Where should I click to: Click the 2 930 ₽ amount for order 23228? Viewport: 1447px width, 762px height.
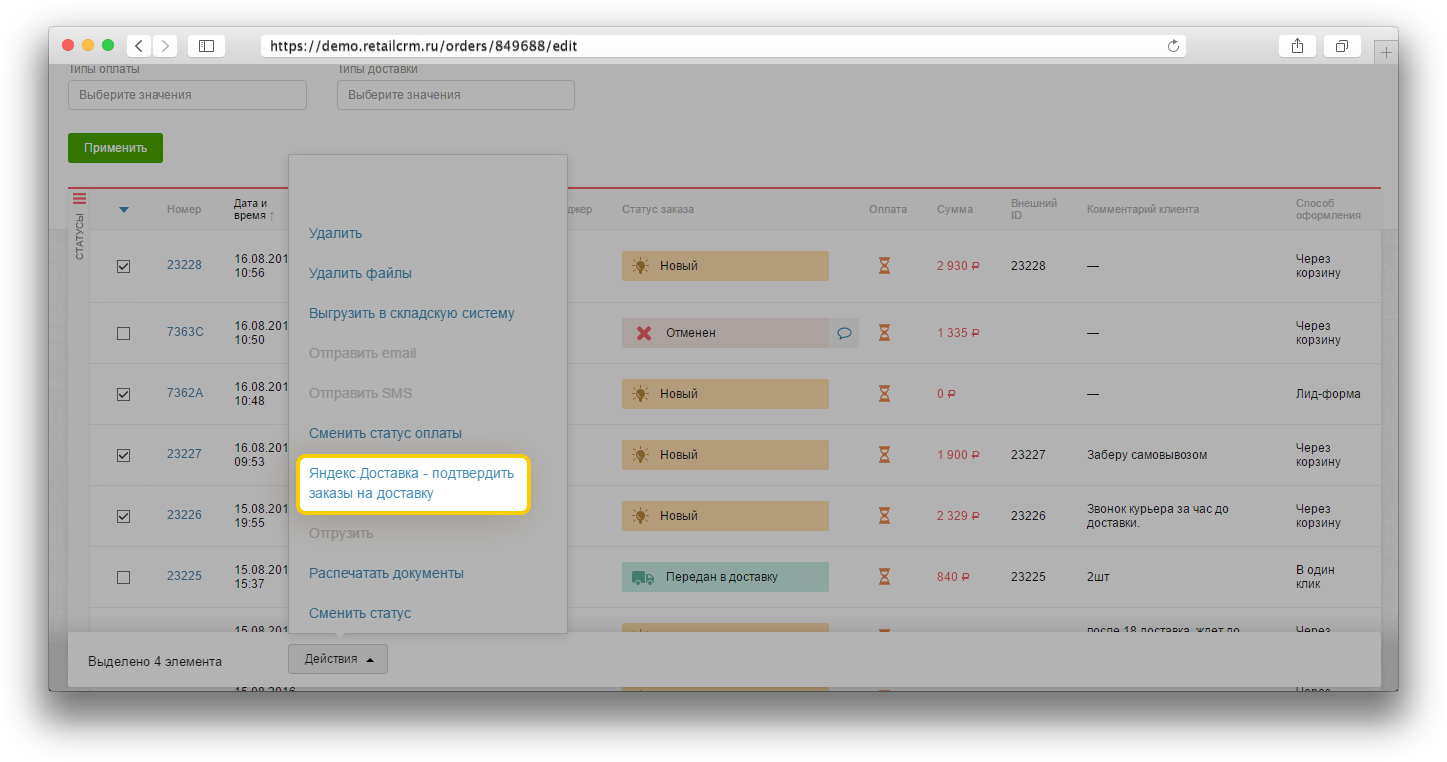pyautogui.click(x=958, y=266)
